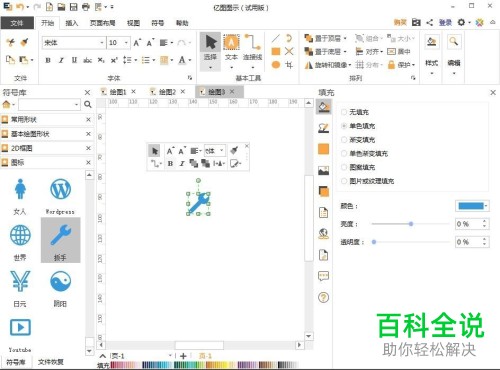The height and width of the screenshot is (370, 500).
Task: Expand 保护 protect dropdown
Action: [x=413, y=65]
